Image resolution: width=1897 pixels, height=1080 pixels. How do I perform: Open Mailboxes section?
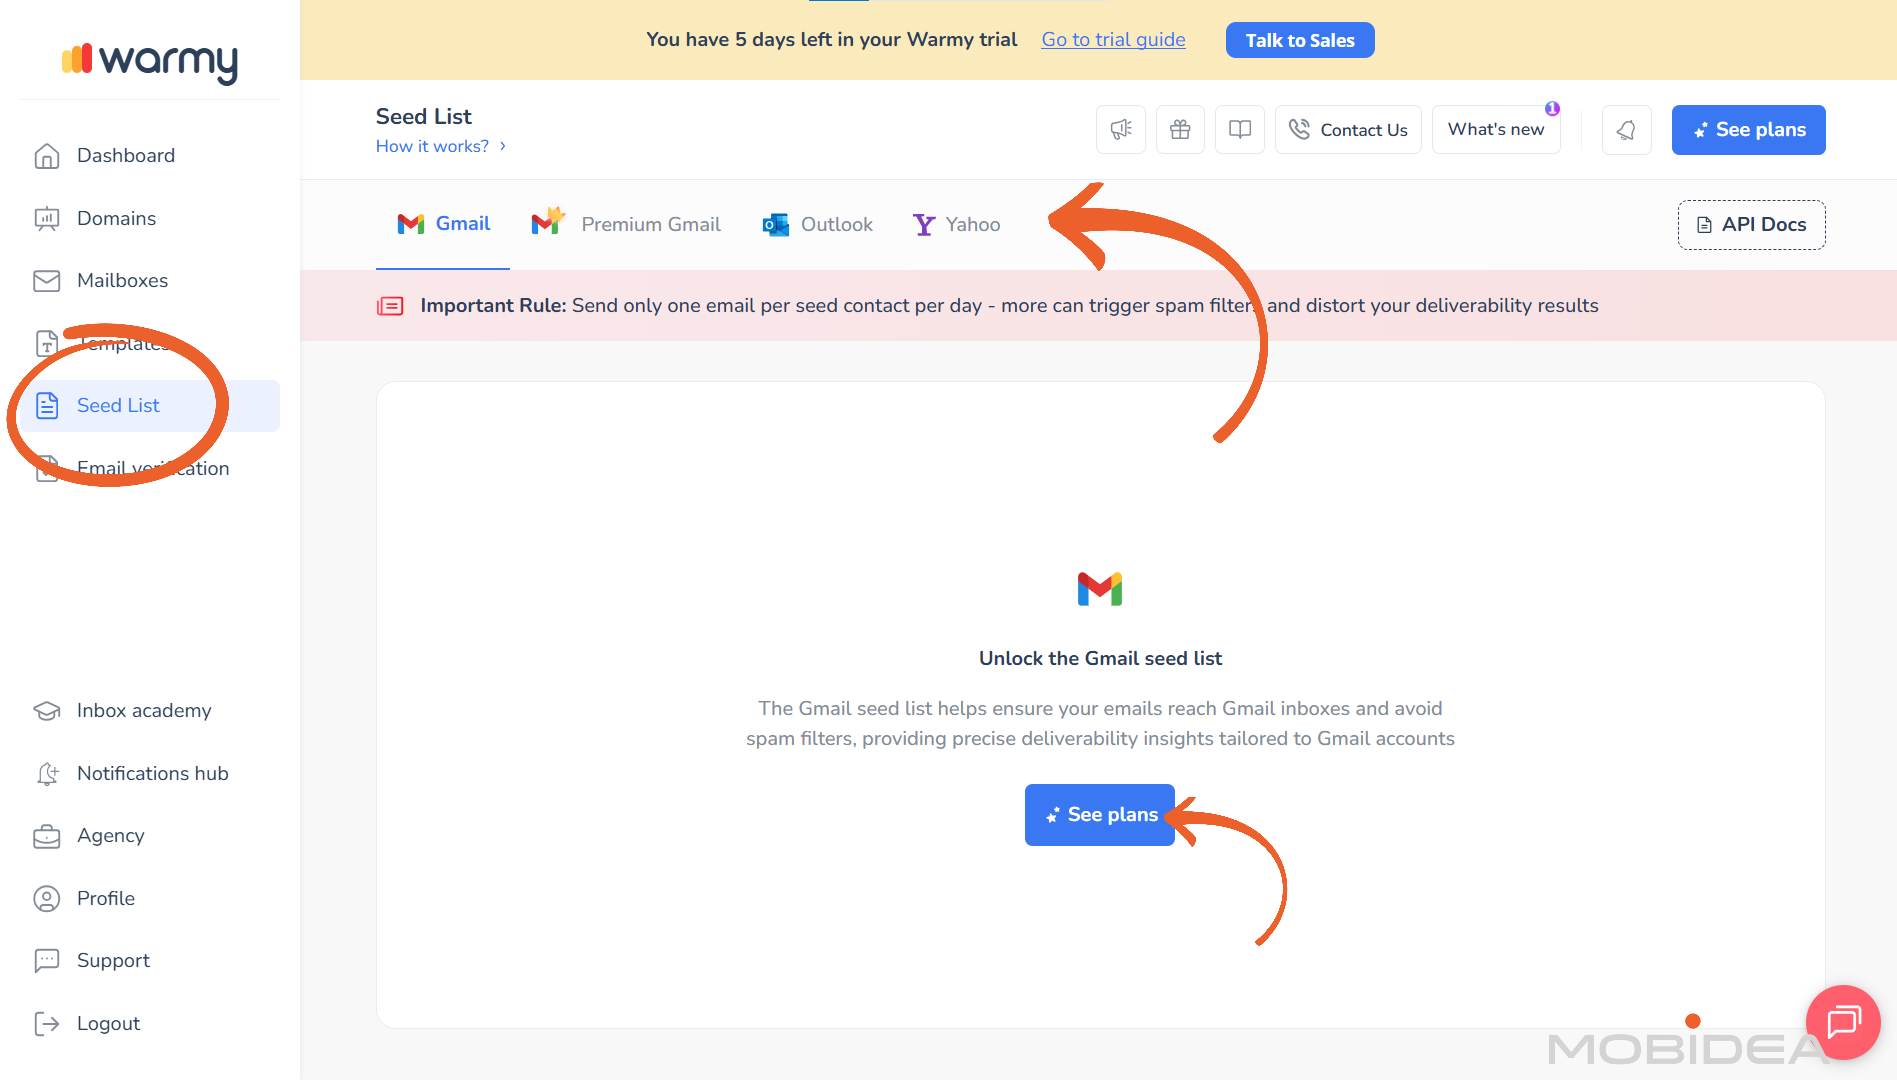pos(122,281)
